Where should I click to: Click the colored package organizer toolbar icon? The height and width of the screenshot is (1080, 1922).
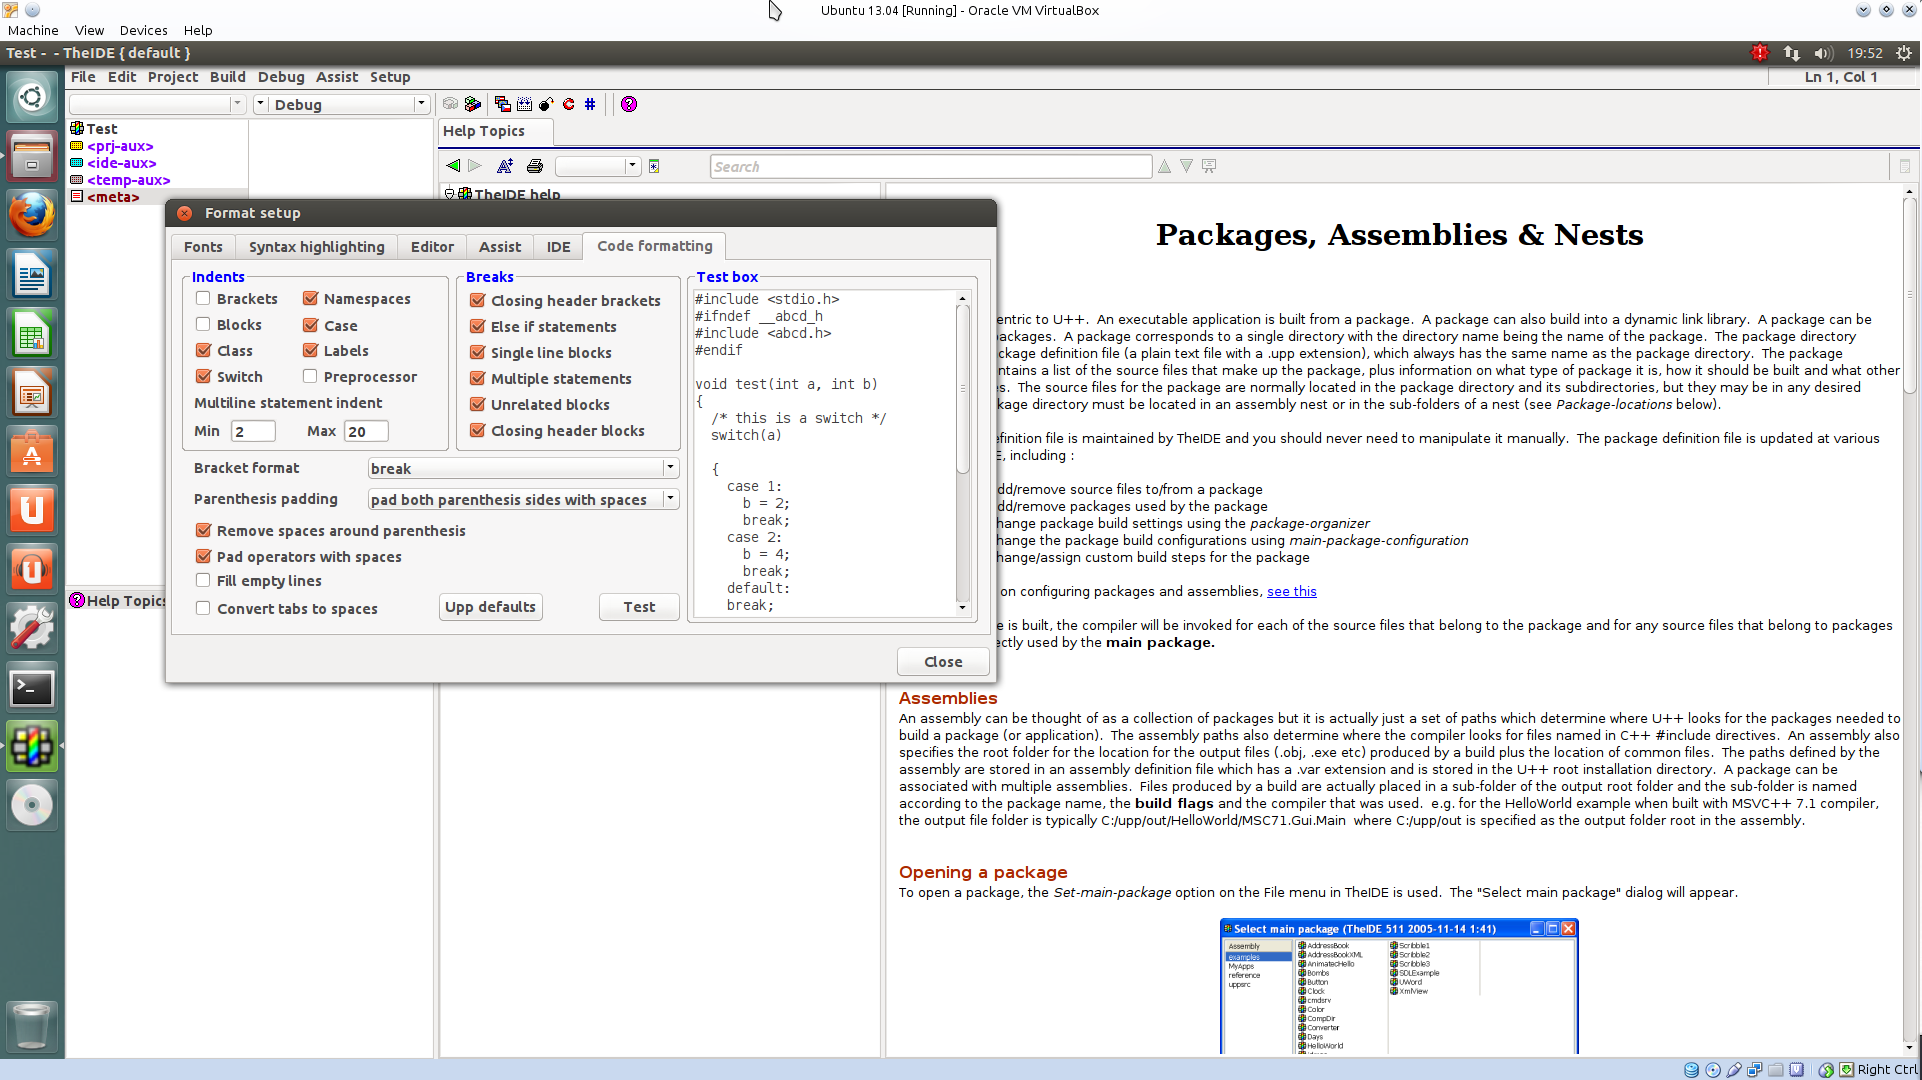pos(473,104)
